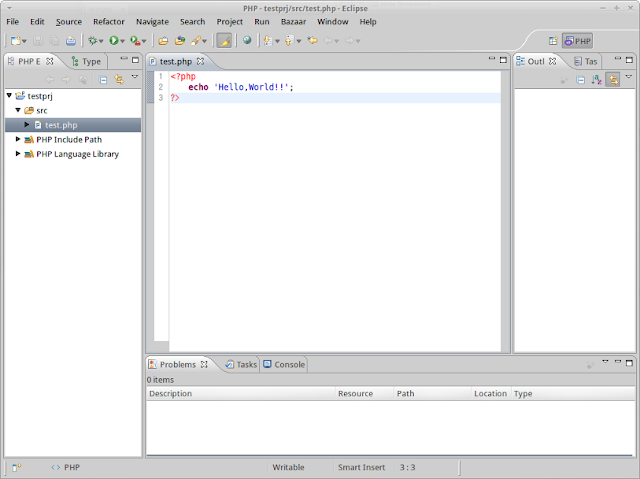Open the PHP Explorer view menu arrow
The image size is (640, 479).
point(135,76)
